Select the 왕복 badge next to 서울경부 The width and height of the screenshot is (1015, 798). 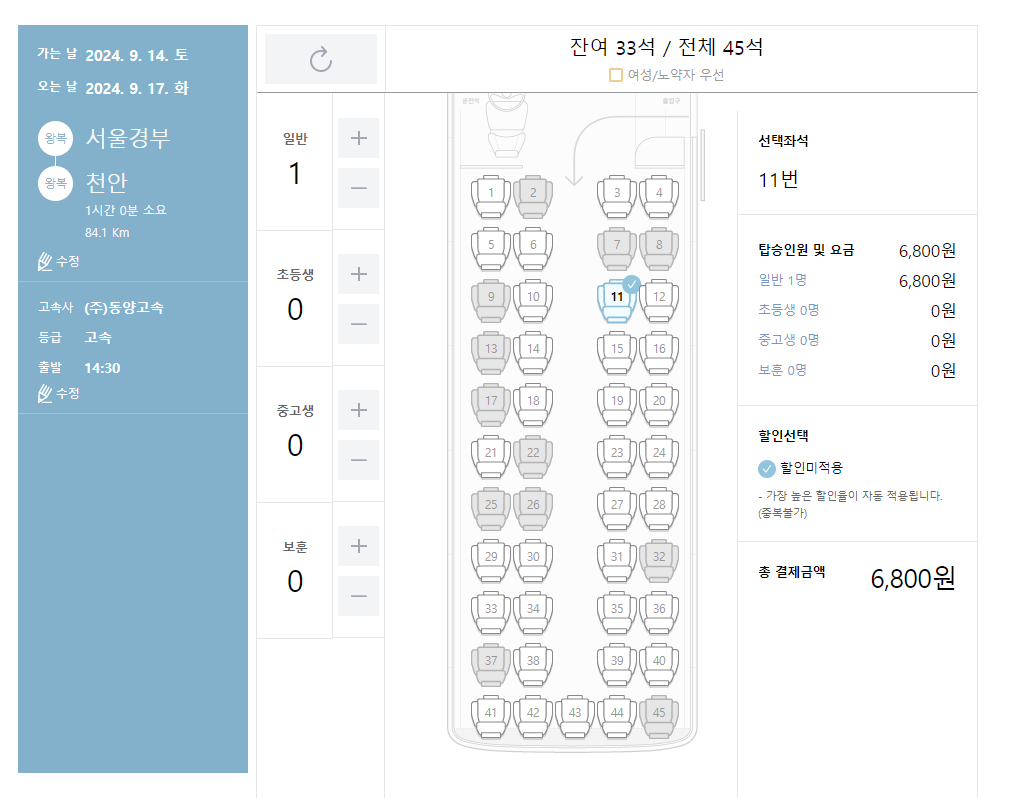click(x=56, y=138)
